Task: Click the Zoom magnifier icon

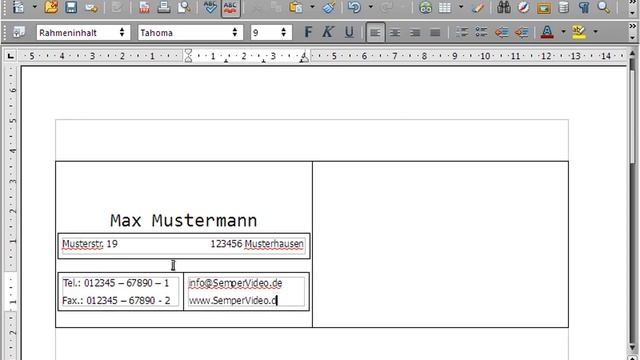Action: click(x=604, y=7)
